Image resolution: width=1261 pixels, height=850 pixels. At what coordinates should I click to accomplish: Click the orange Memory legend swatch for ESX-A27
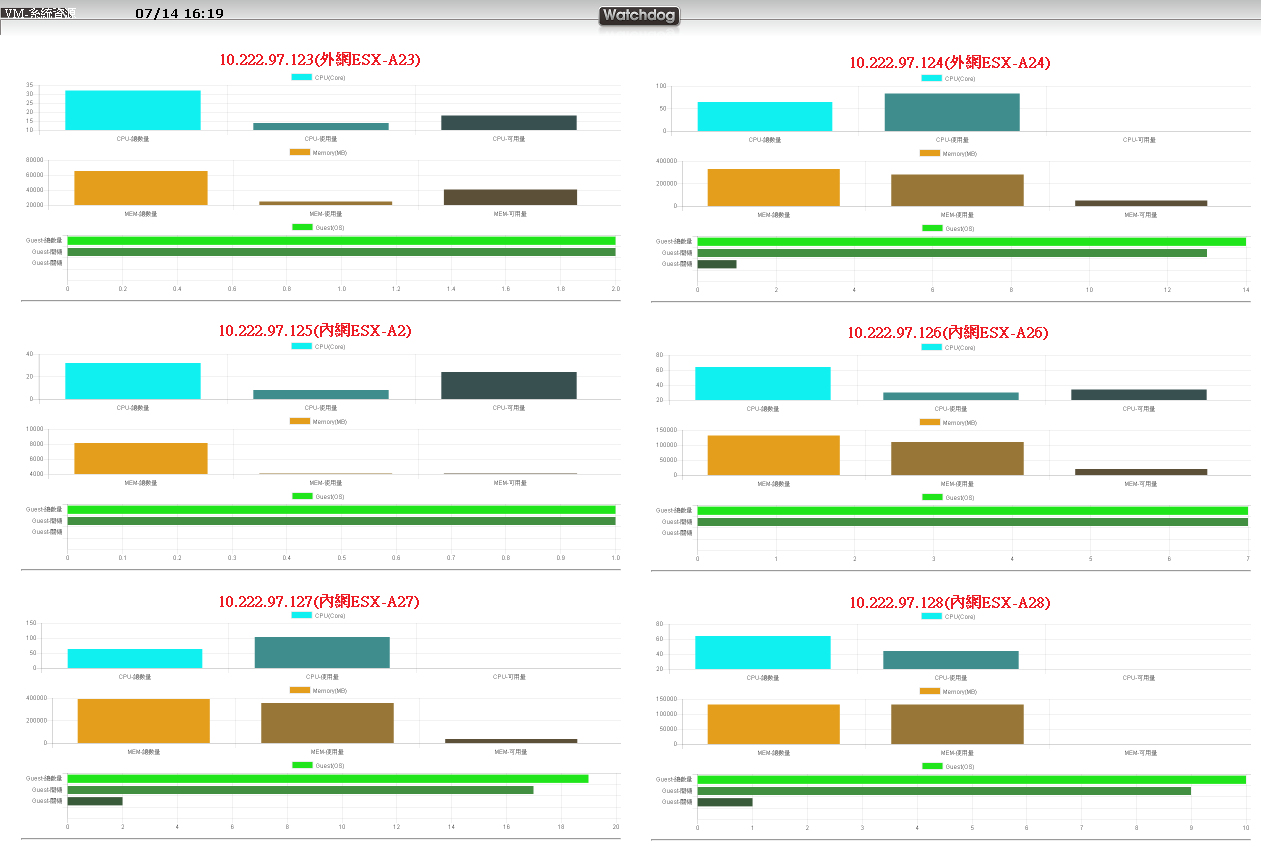[x=299, y=690]
